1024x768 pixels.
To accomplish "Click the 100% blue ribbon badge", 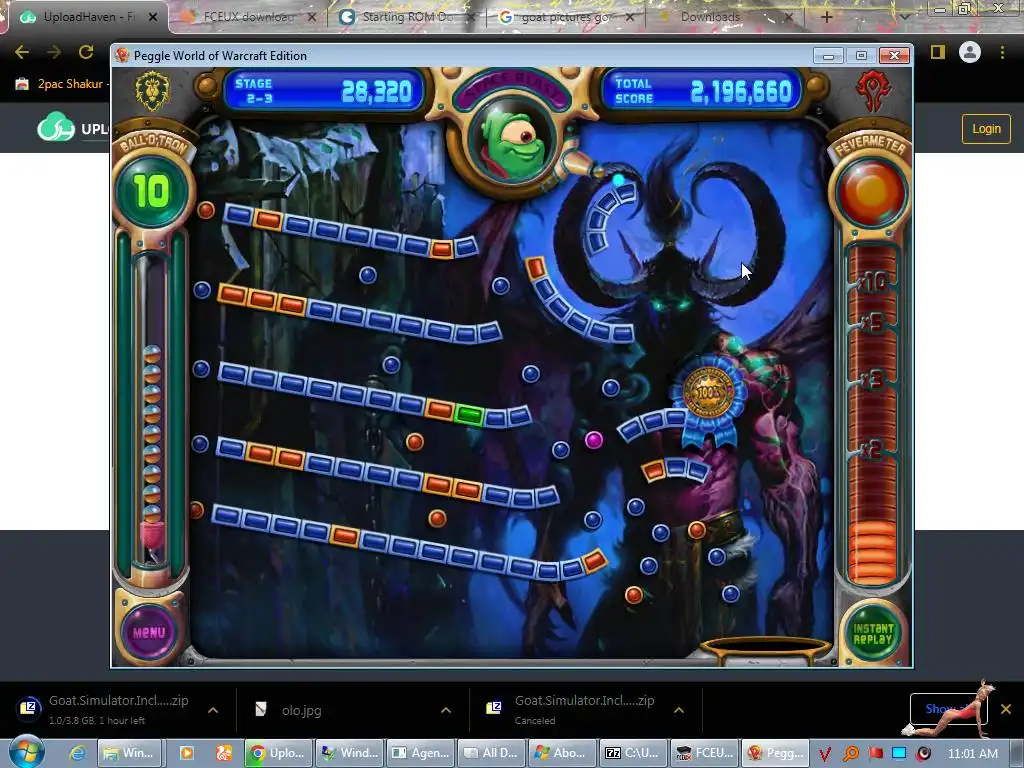I will click(x=709, y=398).
